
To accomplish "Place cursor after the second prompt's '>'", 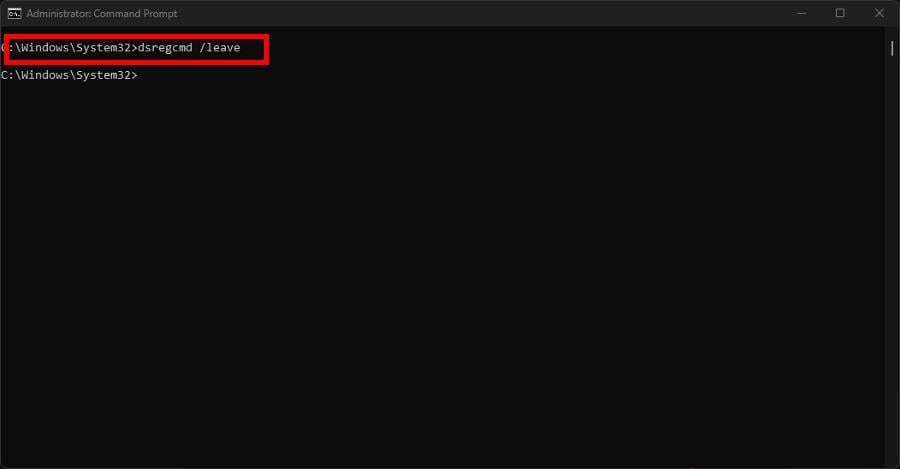I will 141,75.
